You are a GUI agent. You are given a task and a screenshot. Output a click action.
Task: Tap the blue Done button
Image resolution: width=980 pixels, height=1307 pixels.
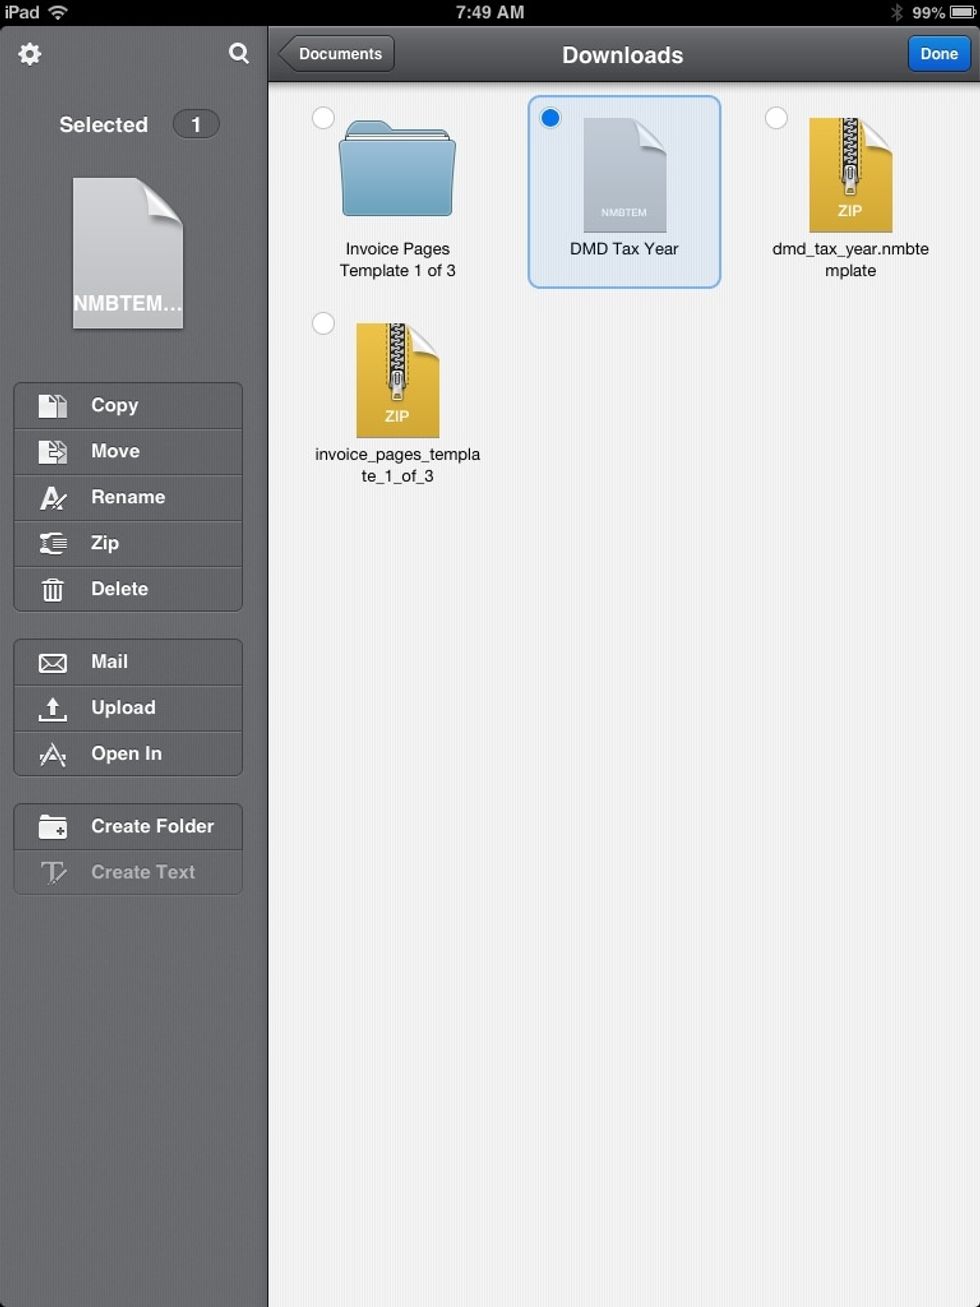[x=939, y=54]
